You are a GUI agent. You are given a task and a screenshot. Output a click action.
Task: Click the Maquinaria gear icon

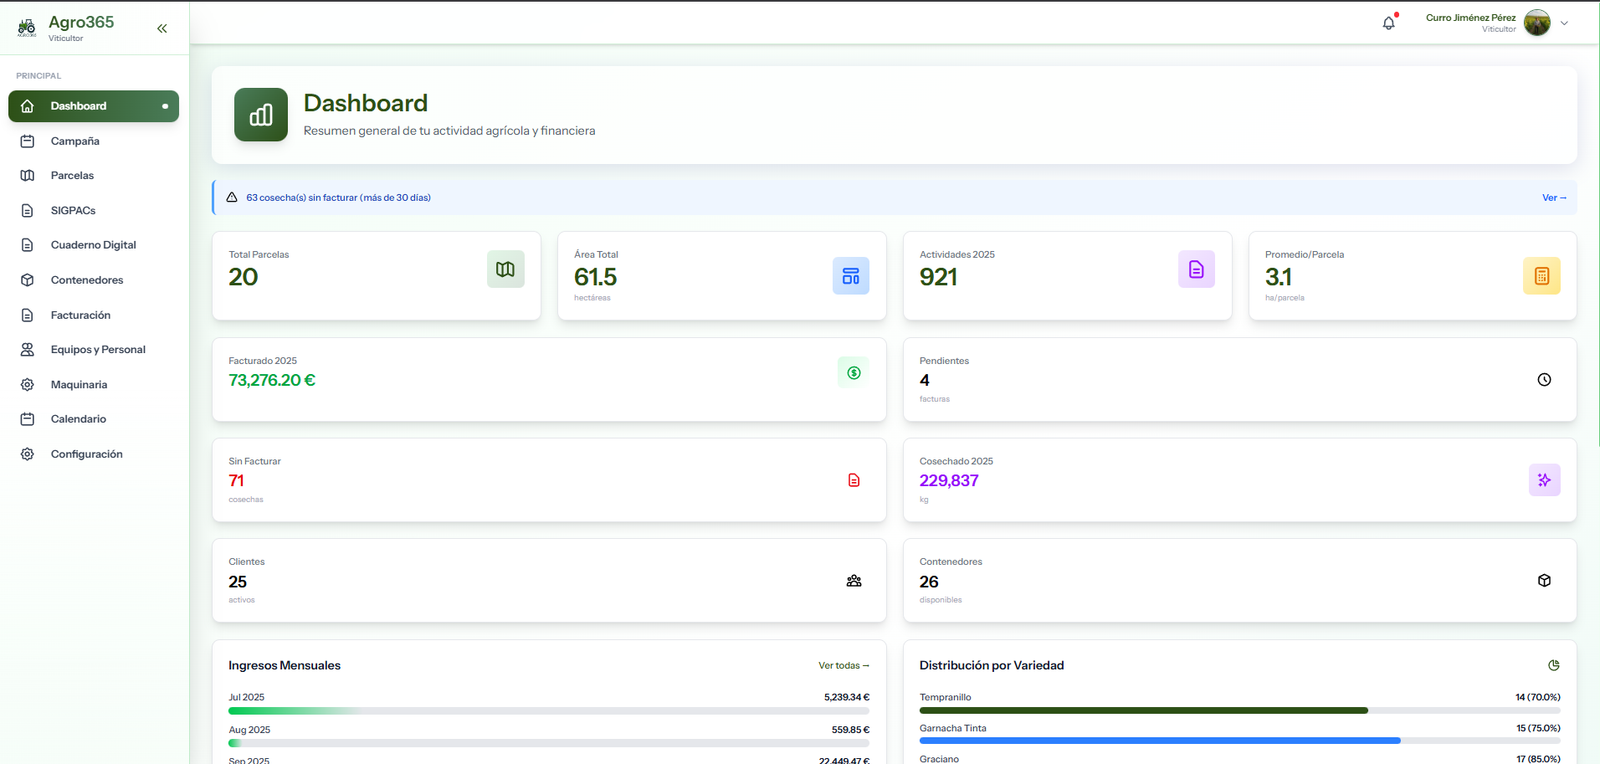tap(28, 385)
